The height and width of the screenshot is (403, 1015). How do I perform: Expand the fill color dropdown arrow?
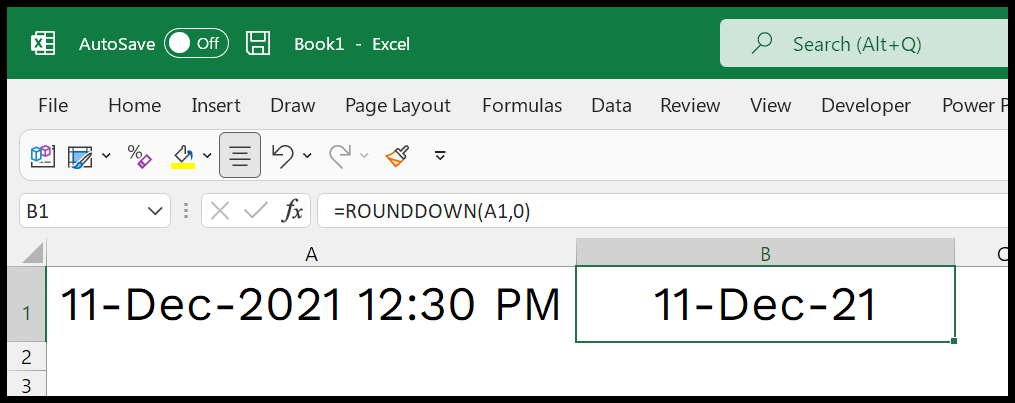tap(207, 155)
